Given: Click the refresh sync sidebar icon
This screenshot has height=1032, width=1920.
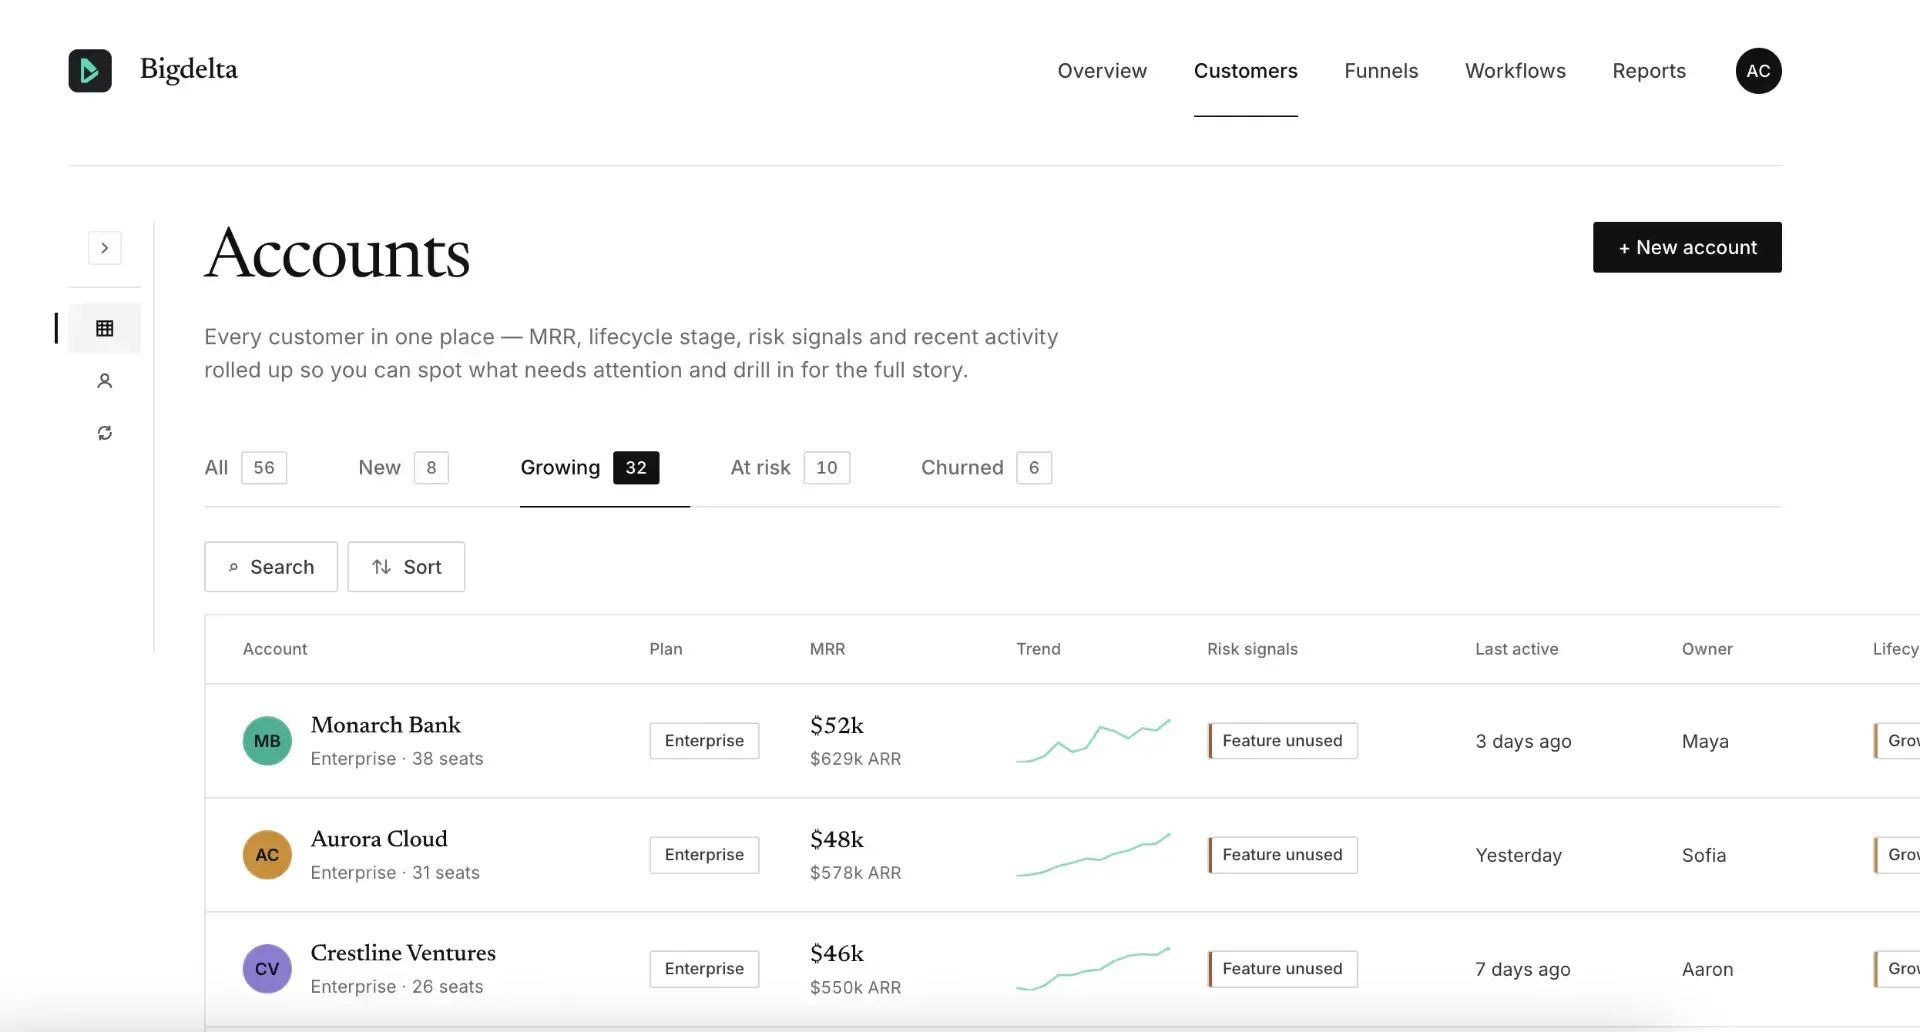Looking at the screenshot, I should point(105,433).
